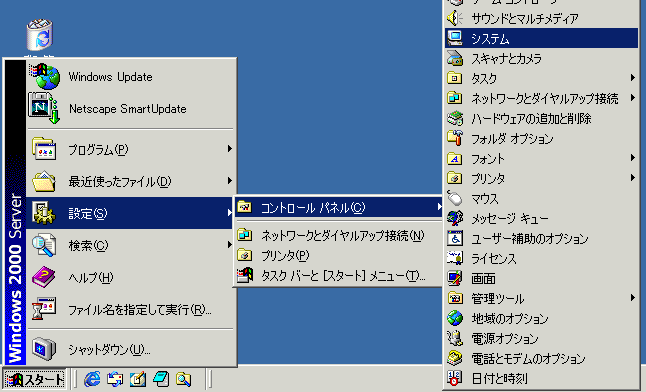Click the スキャナとカメラ label
Screen dimensions: 646x392
click(x=506, y=59)
